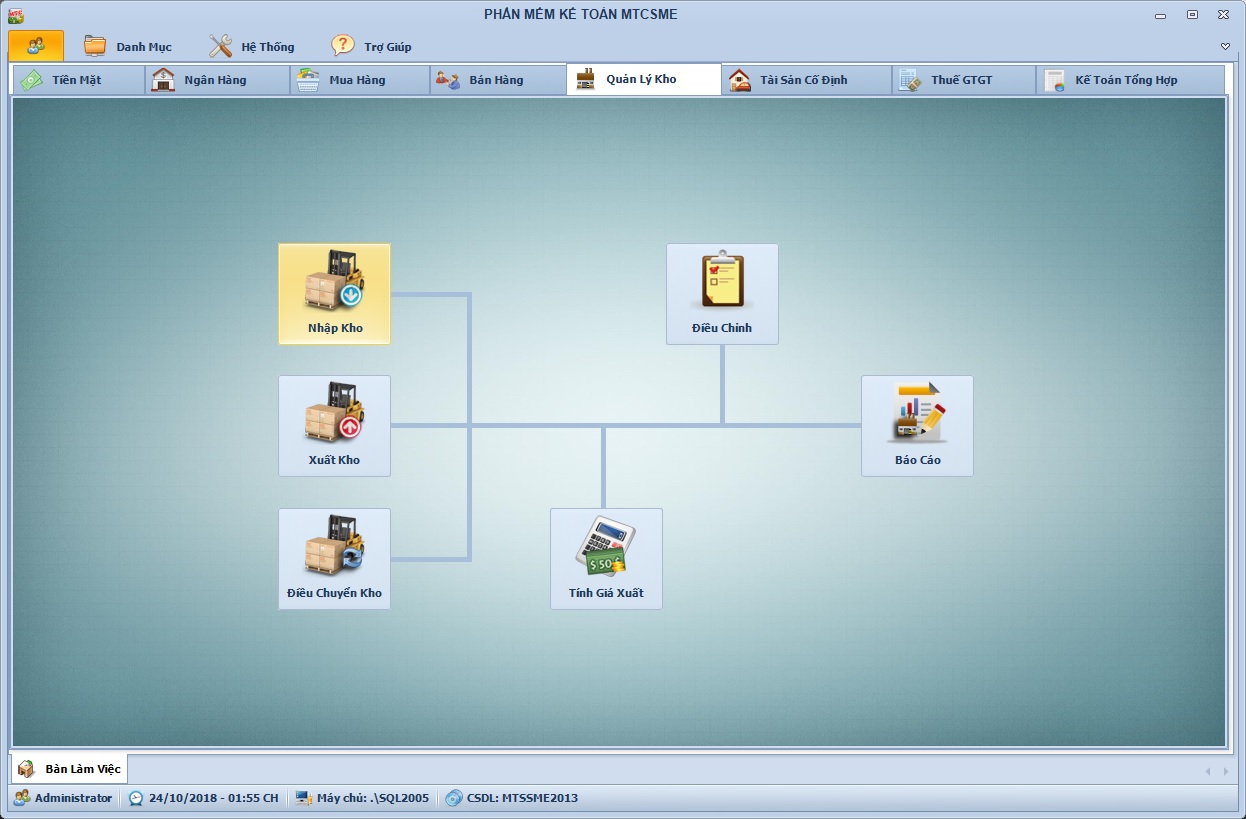Open the Hệ Thống menu
1246x819 pixels.
[x=252, y=47]
